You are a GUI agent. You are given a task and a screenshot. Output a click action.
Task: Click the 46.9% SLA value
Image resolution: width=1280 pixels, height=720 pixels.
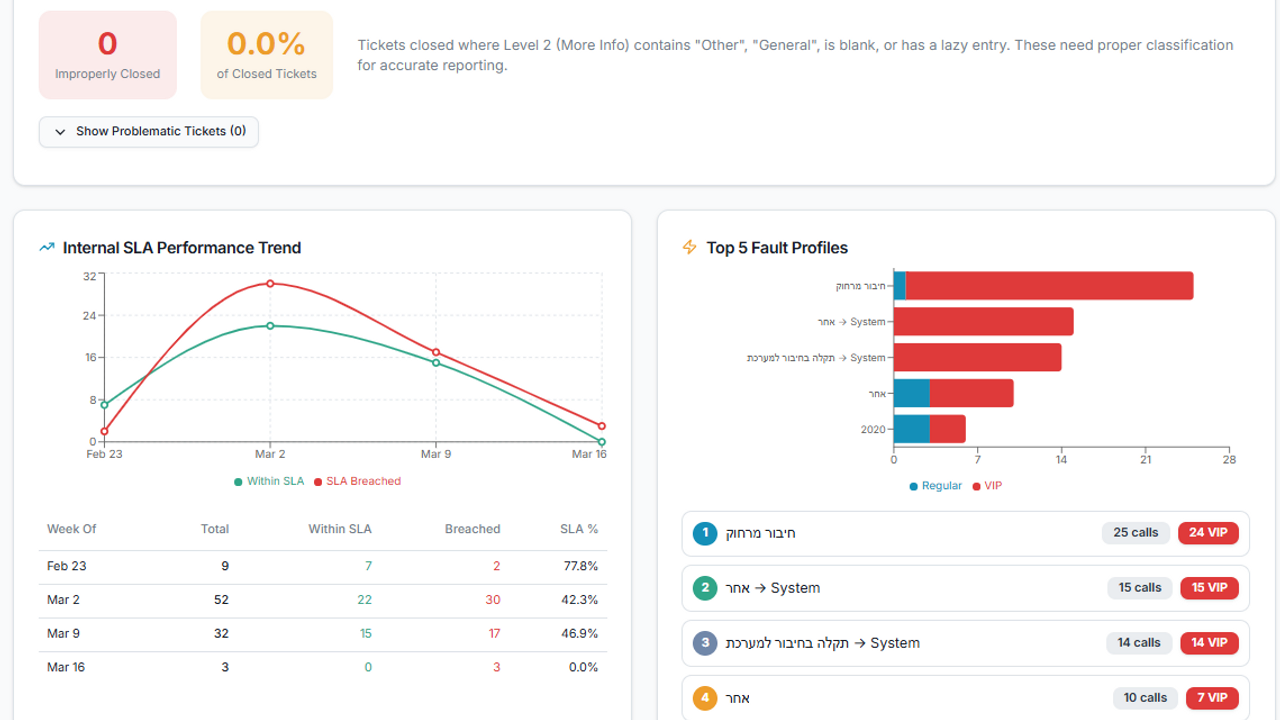tap(581, 634)
